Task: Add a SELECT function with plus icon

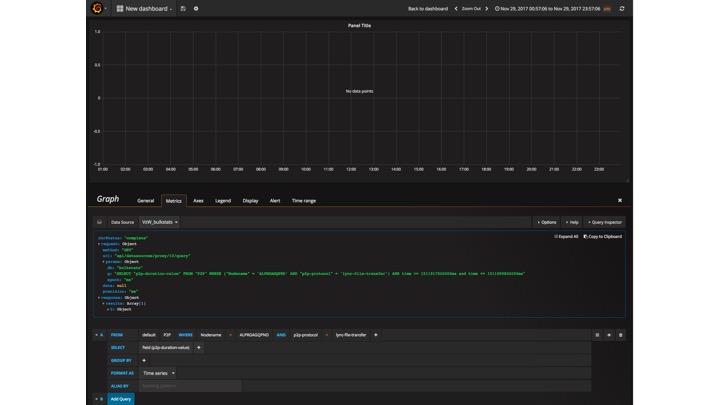Action: 199,348
